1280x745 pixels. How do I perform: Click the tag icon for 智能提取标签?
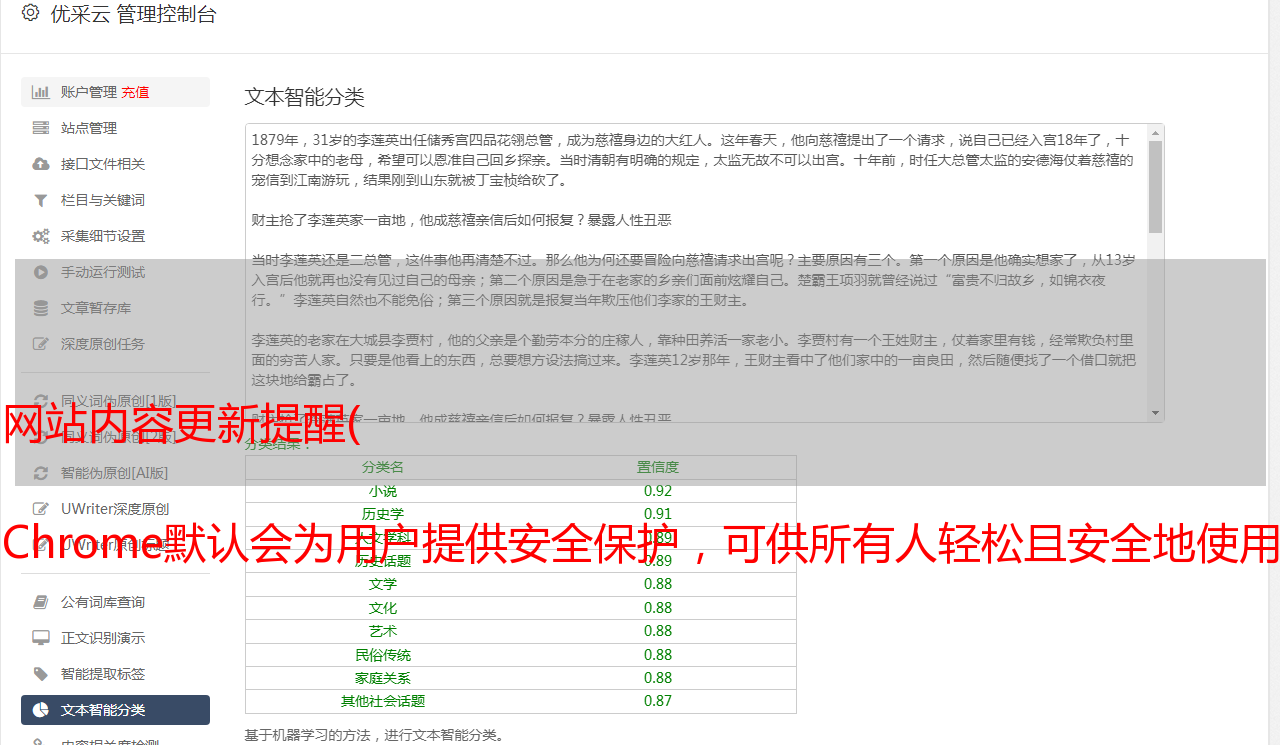tap(41, 674)
